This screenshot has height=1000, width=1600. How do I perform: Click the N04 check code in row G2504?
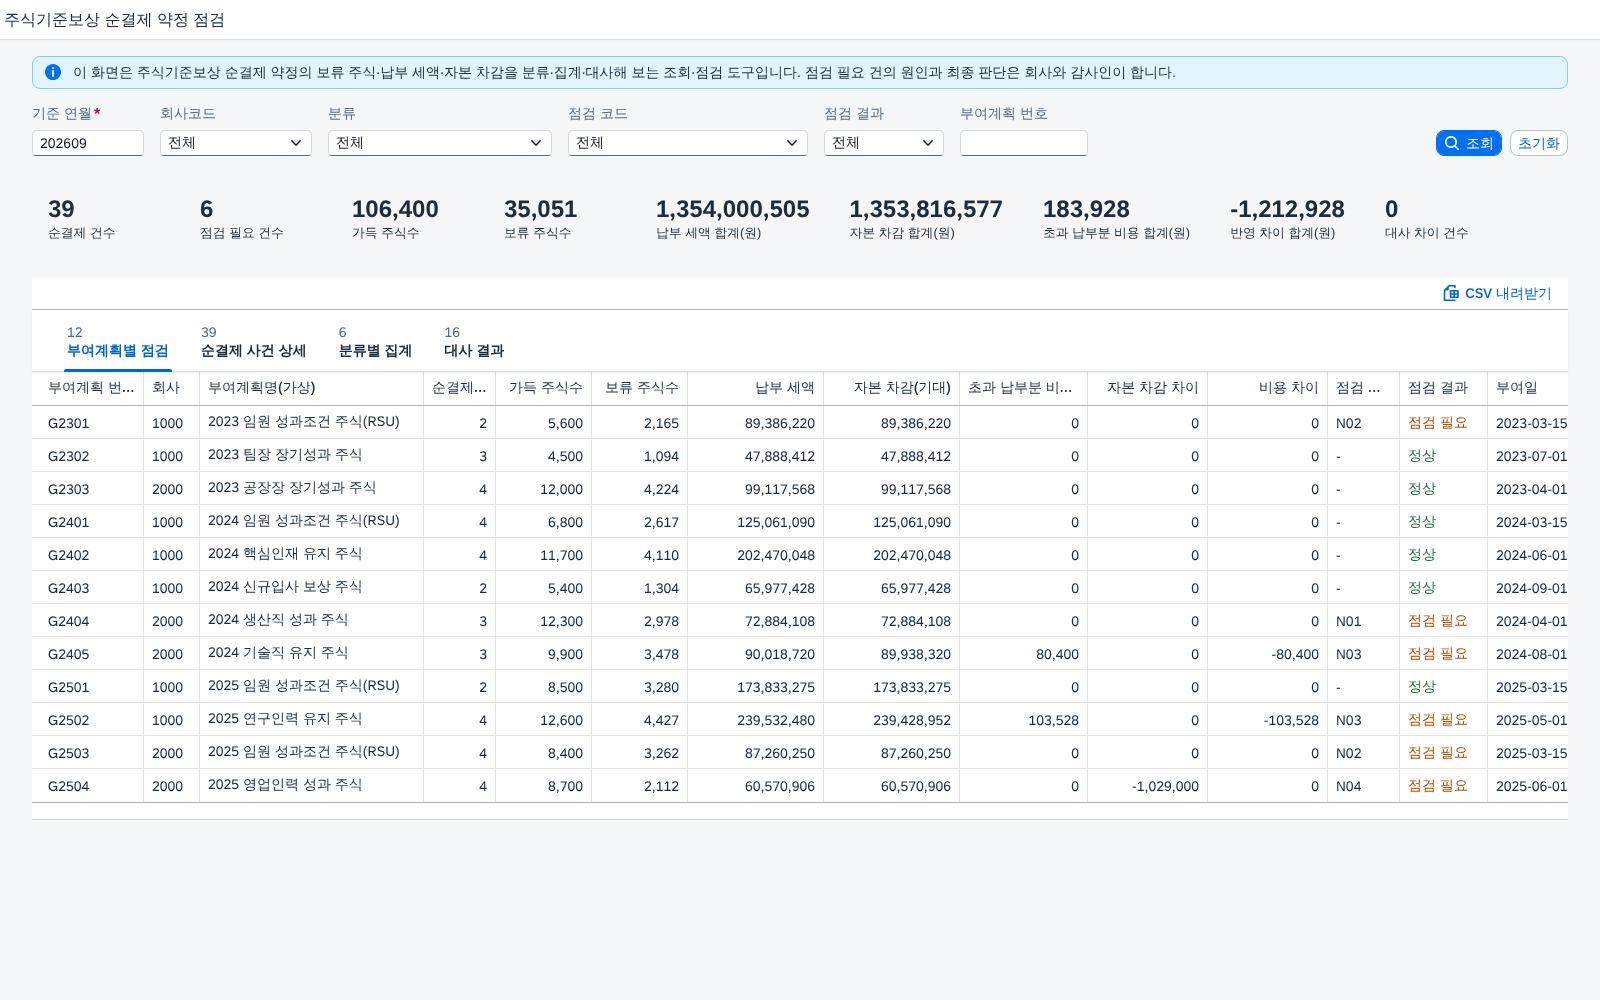point(1349,786)
